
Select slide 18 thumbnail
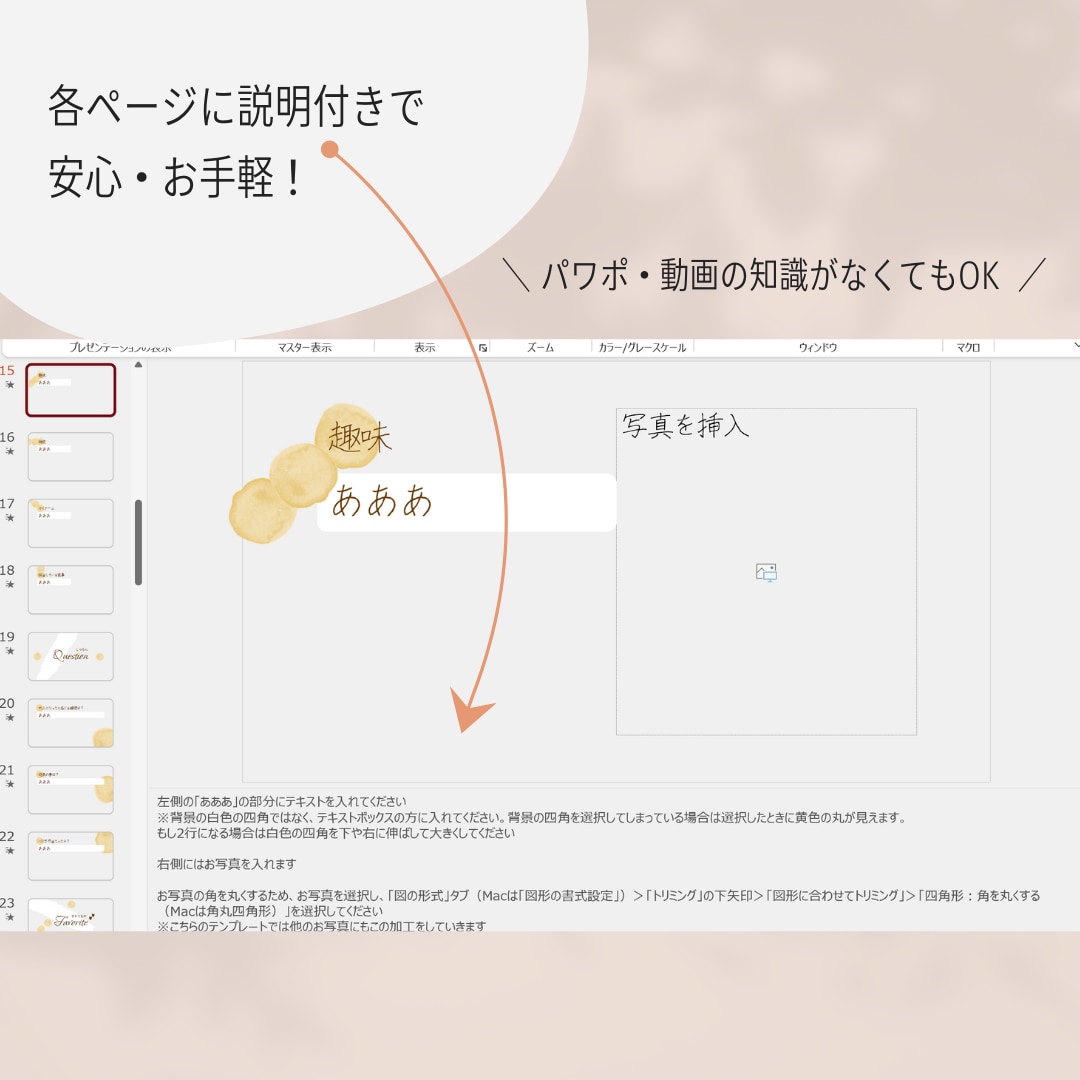coord(70,590)
